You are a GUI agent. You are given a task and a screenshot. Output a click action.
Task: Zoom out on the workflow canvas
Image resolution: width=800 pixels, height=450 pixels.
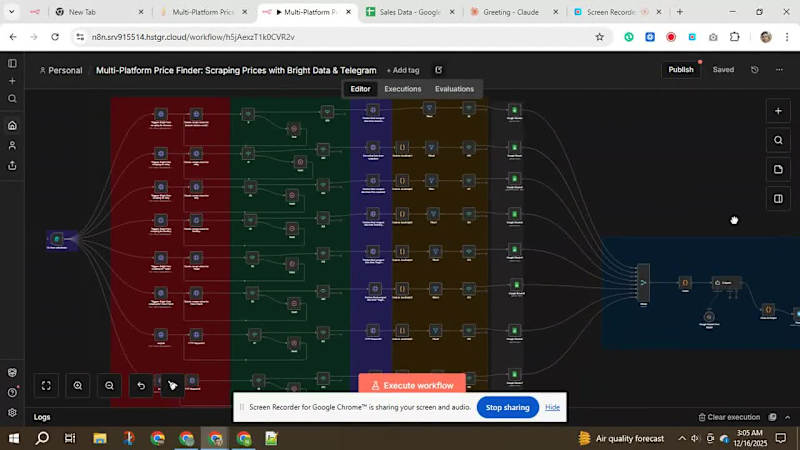pos(109,386)
